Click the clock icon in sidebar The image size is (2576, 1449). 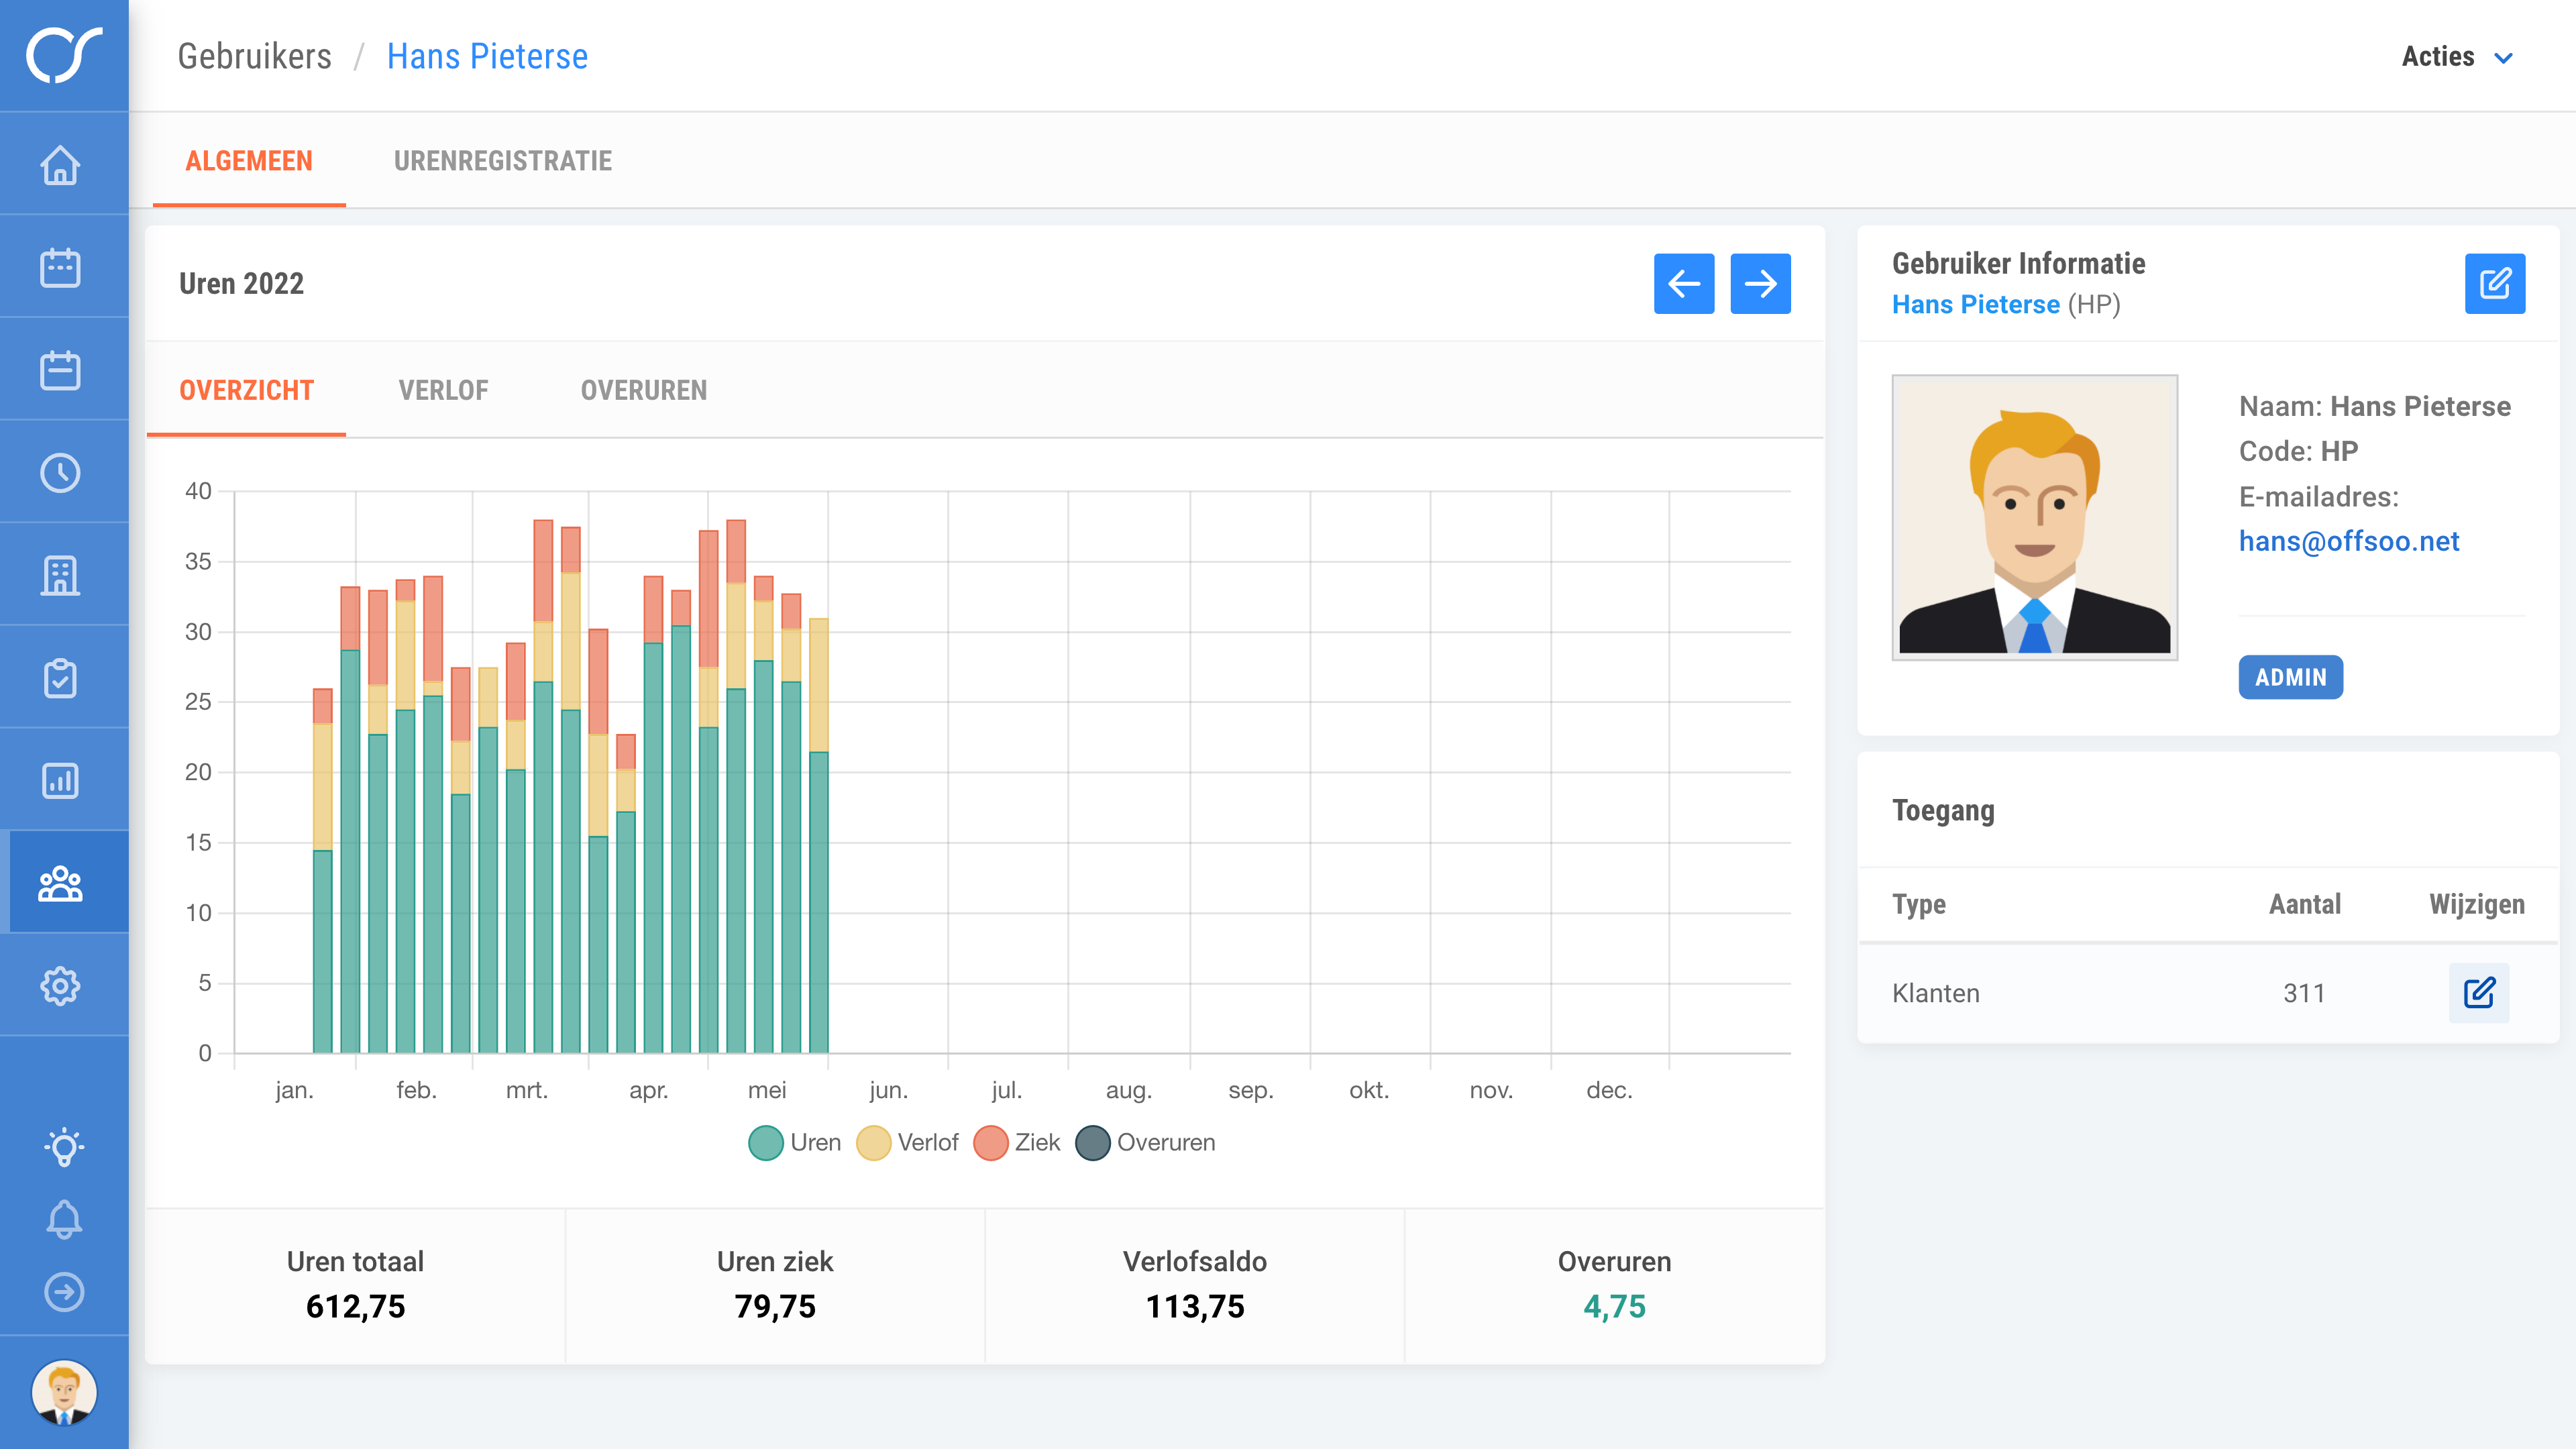tap(61, 473)
